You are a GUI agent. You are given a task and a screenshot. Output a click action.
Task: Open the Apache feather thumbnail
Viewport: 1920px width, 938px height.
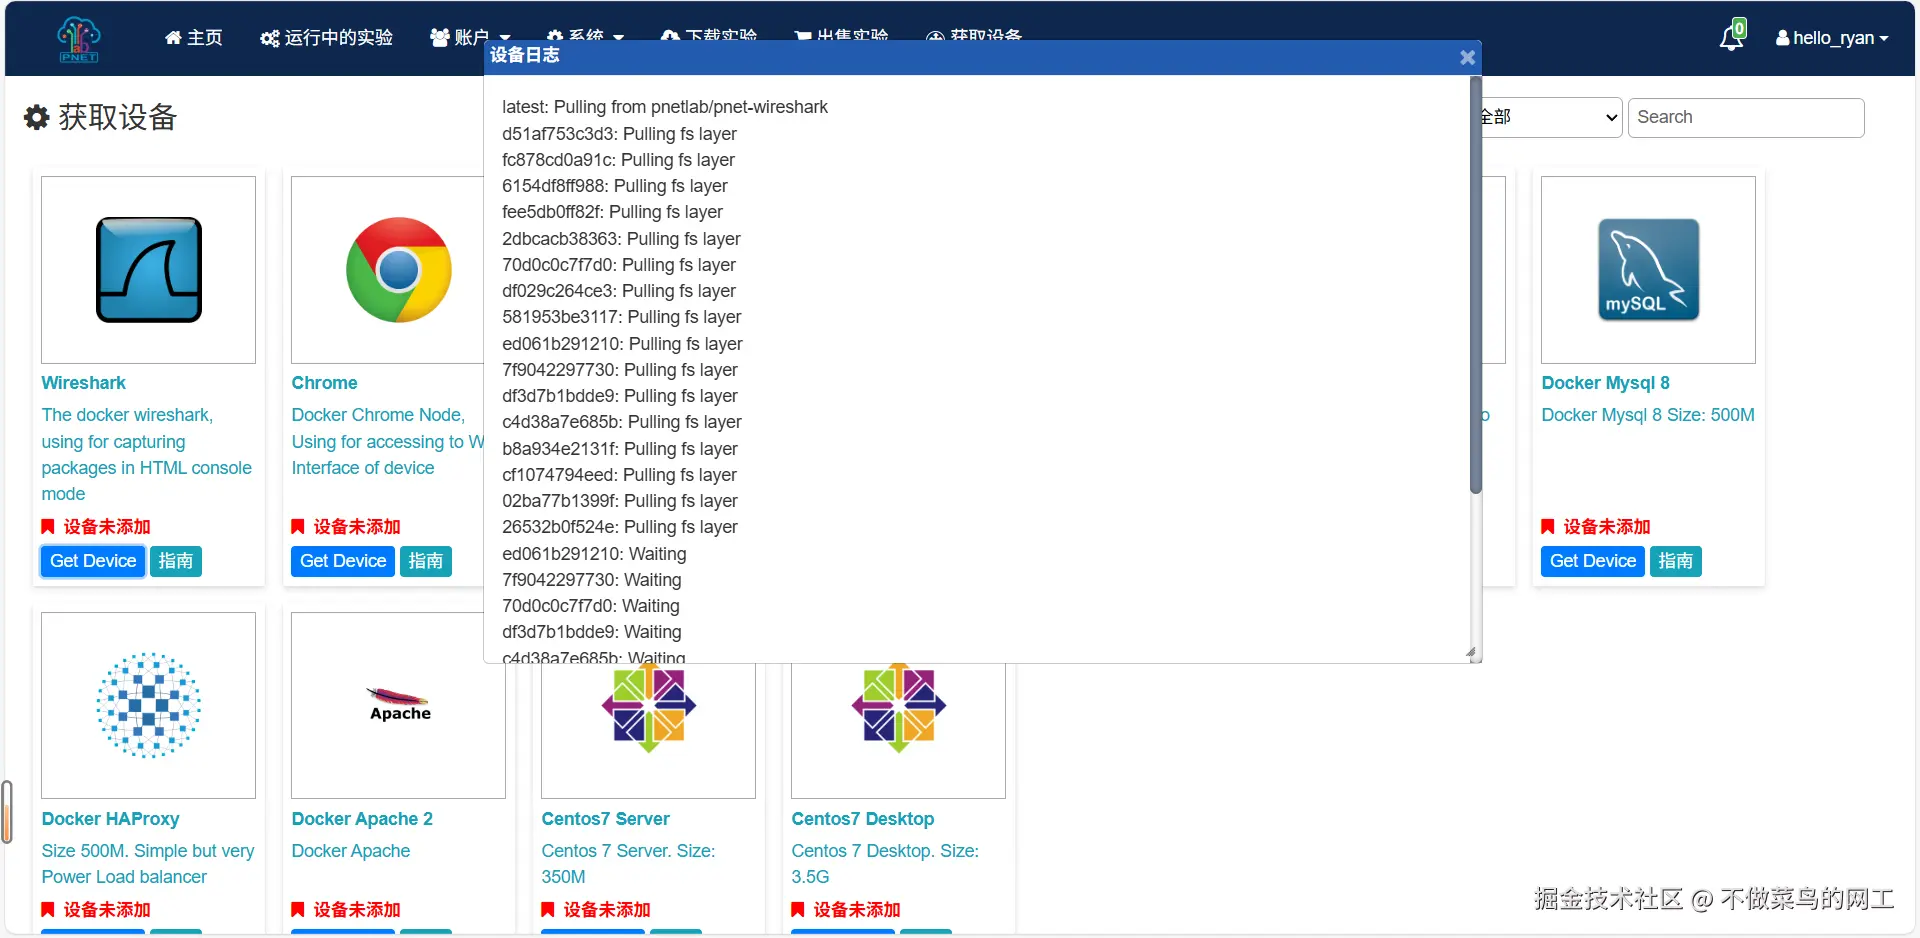click(x=399, y=705)
